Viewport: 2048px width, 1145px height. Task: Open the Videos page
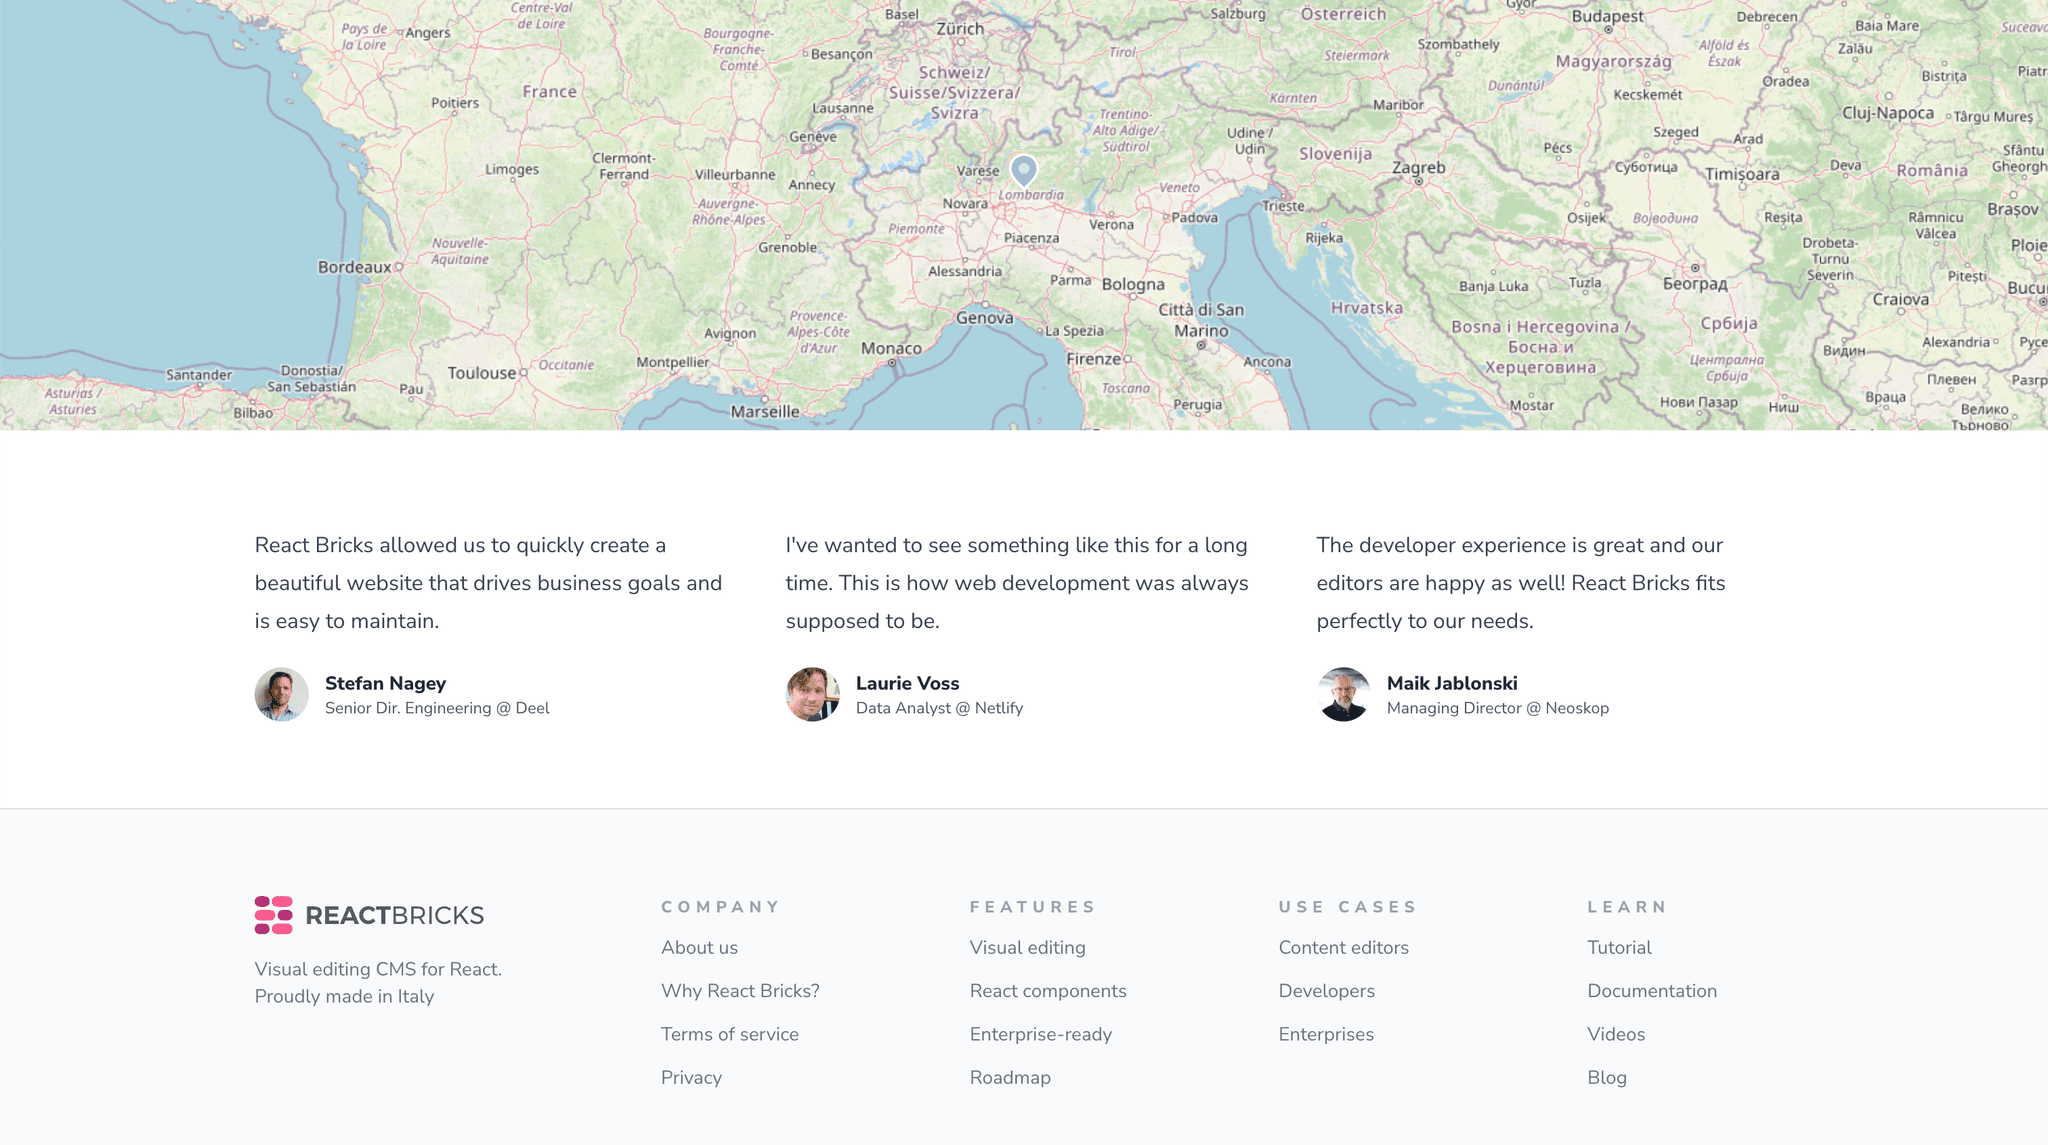tap(1615, 1034)
